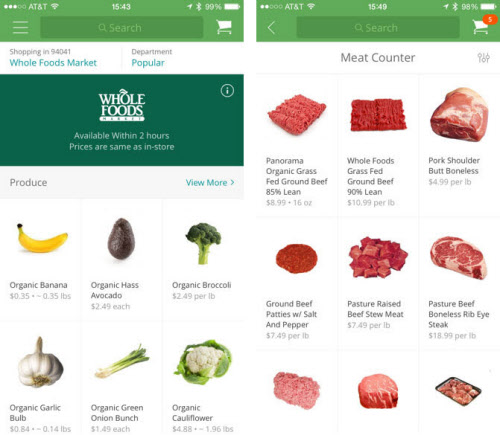Image resolution: width=500 pixels, height=435 pixels.
Task: Select Pasture Beef Boneless Rib Eye Steak
Action: (459, 283)
